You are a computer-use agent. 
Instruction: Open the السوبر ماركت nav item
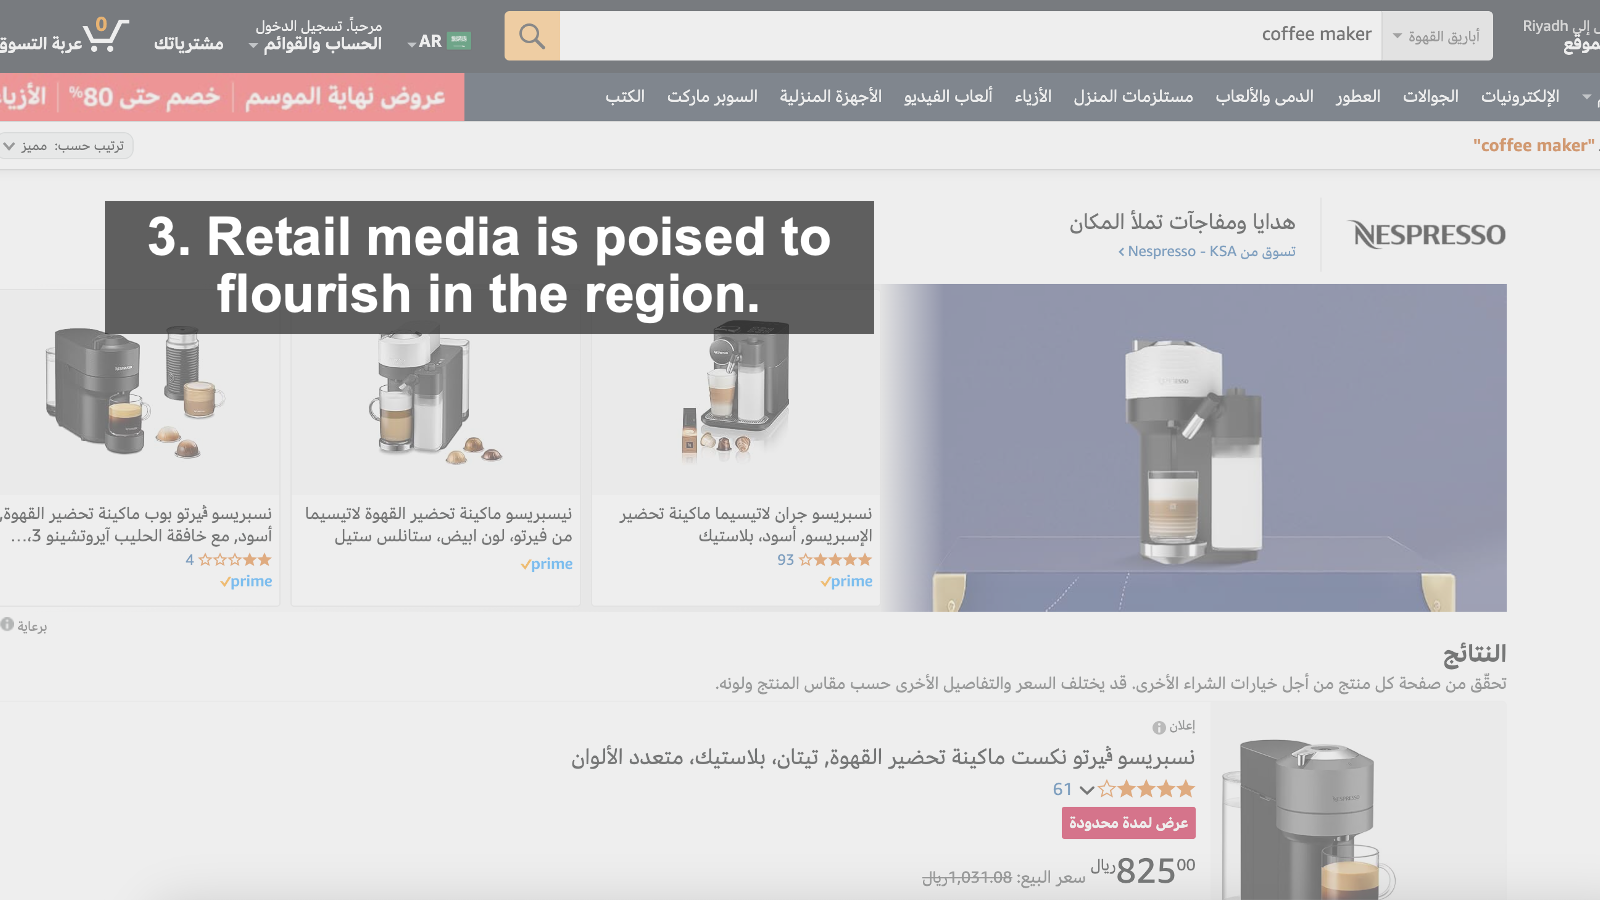tap(712, 97)
